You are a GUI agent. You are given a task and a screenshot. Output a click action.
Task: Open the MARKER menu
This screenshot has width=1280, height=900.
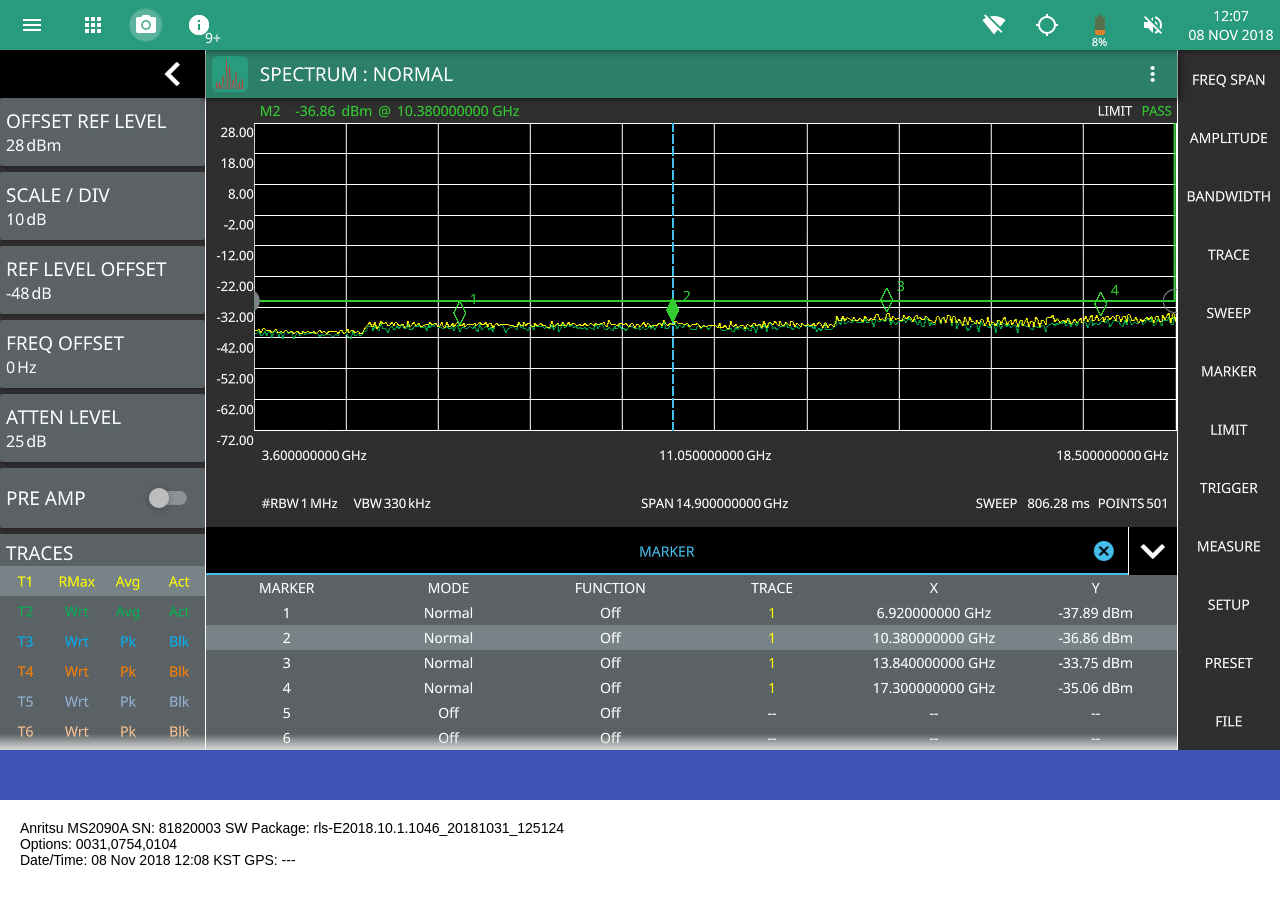point(1229,371)
